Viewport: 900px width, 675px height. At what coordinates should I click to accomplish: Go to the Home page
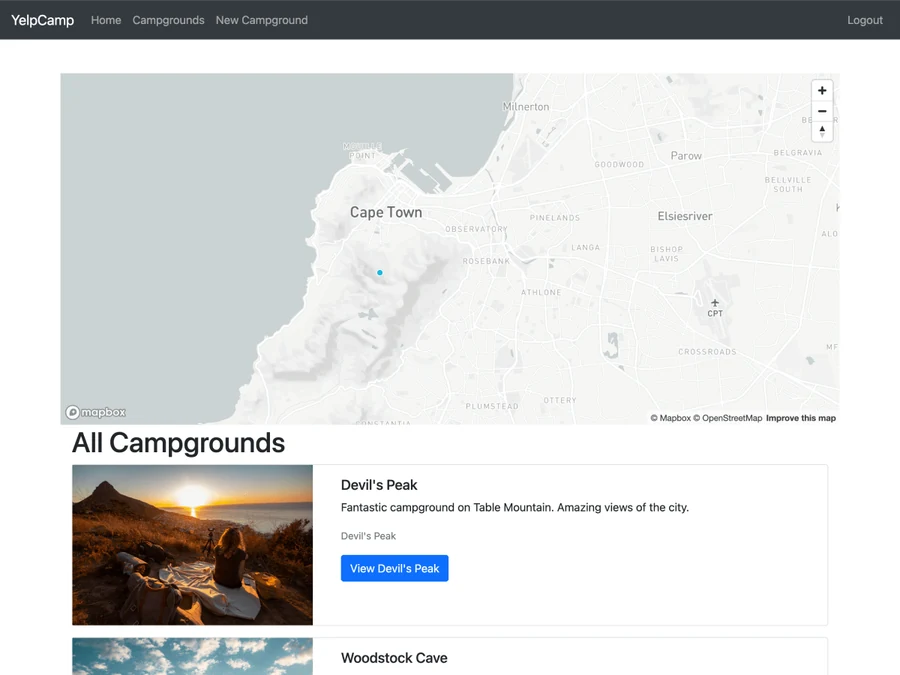106,20
